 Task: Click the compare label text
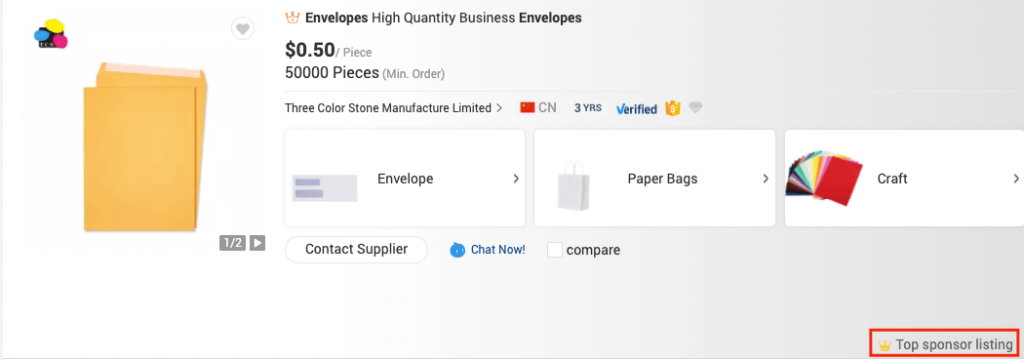point(593,250)
